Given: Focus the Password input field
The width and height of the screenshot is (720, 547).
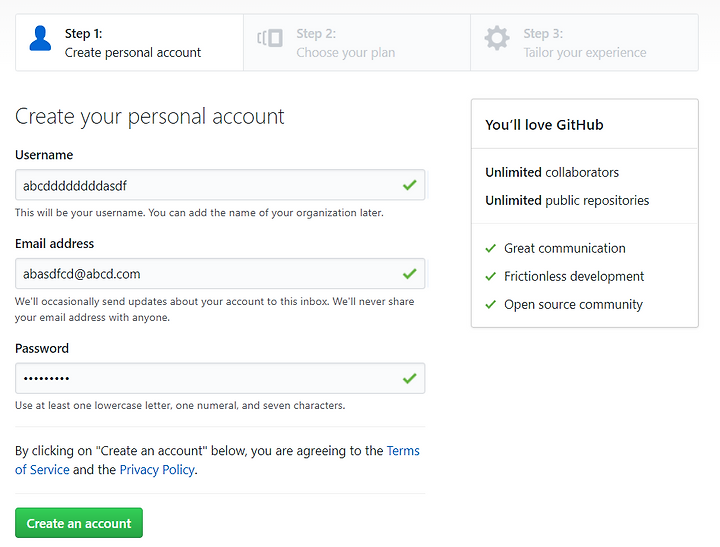Looking at the screenshot, I should tap(220, 378).
